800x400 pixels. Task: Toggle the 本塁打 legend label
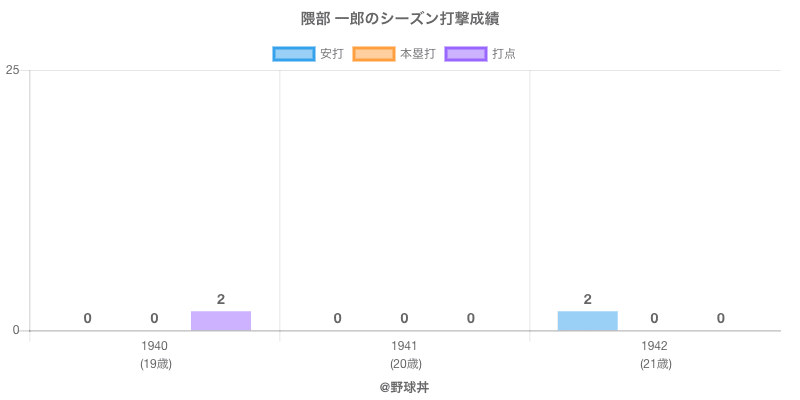click(x=417, y=54)
